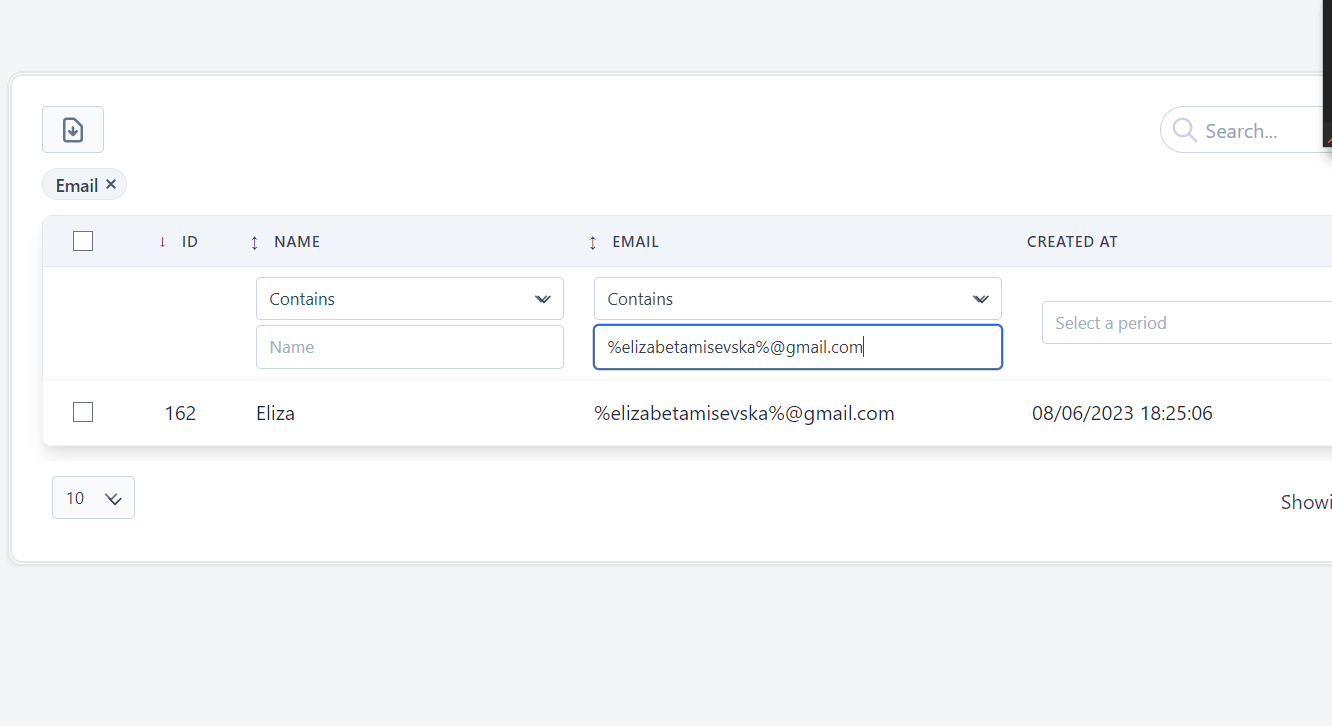
Task: Open the Select a period date field
Action: pyautogui.click(x=1185, y=323)
